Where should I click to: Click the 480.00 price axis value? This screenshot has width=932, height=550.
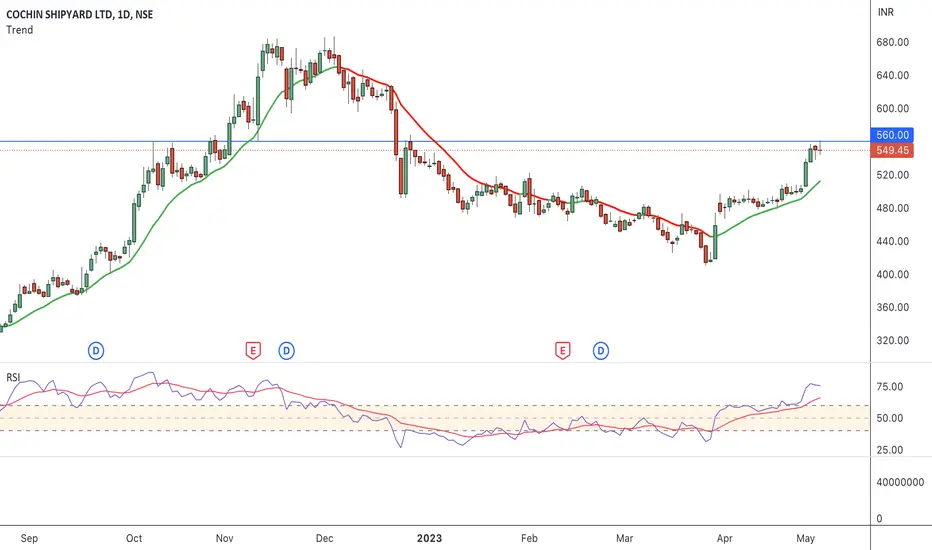[892, 208]
